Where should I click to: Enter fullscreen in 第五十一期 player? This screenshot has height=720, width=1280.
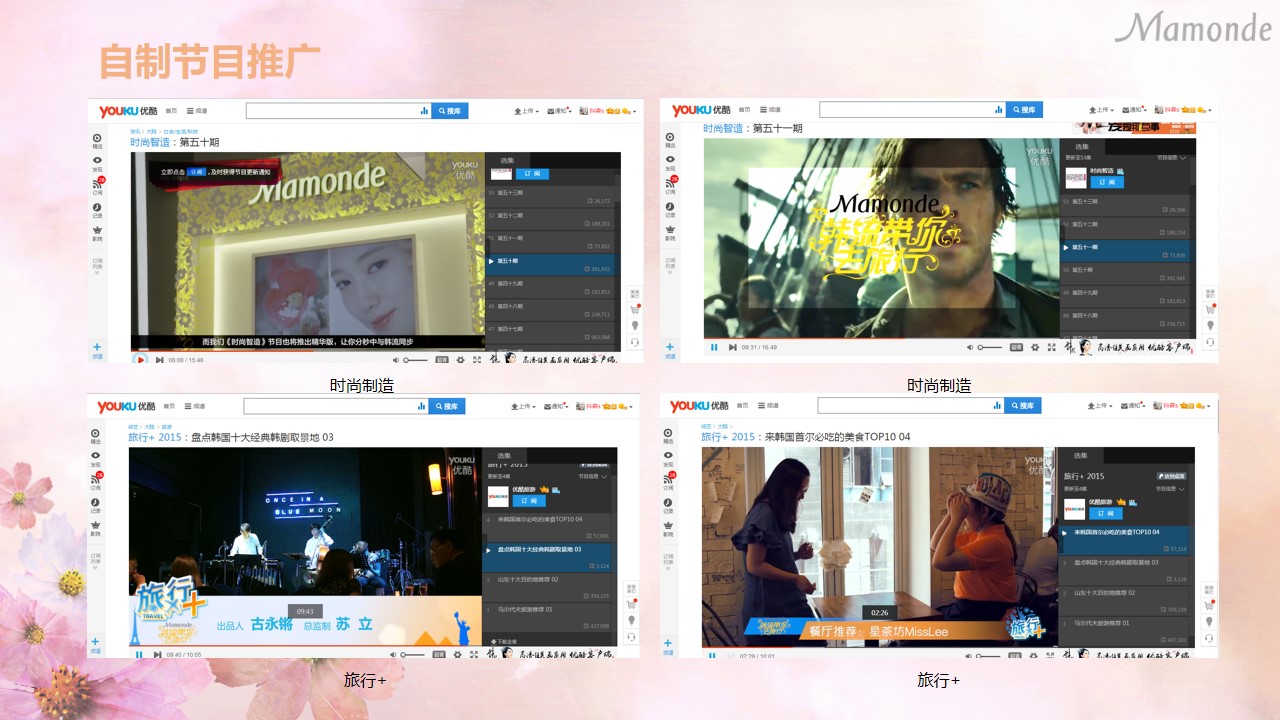click(1051, 347)
